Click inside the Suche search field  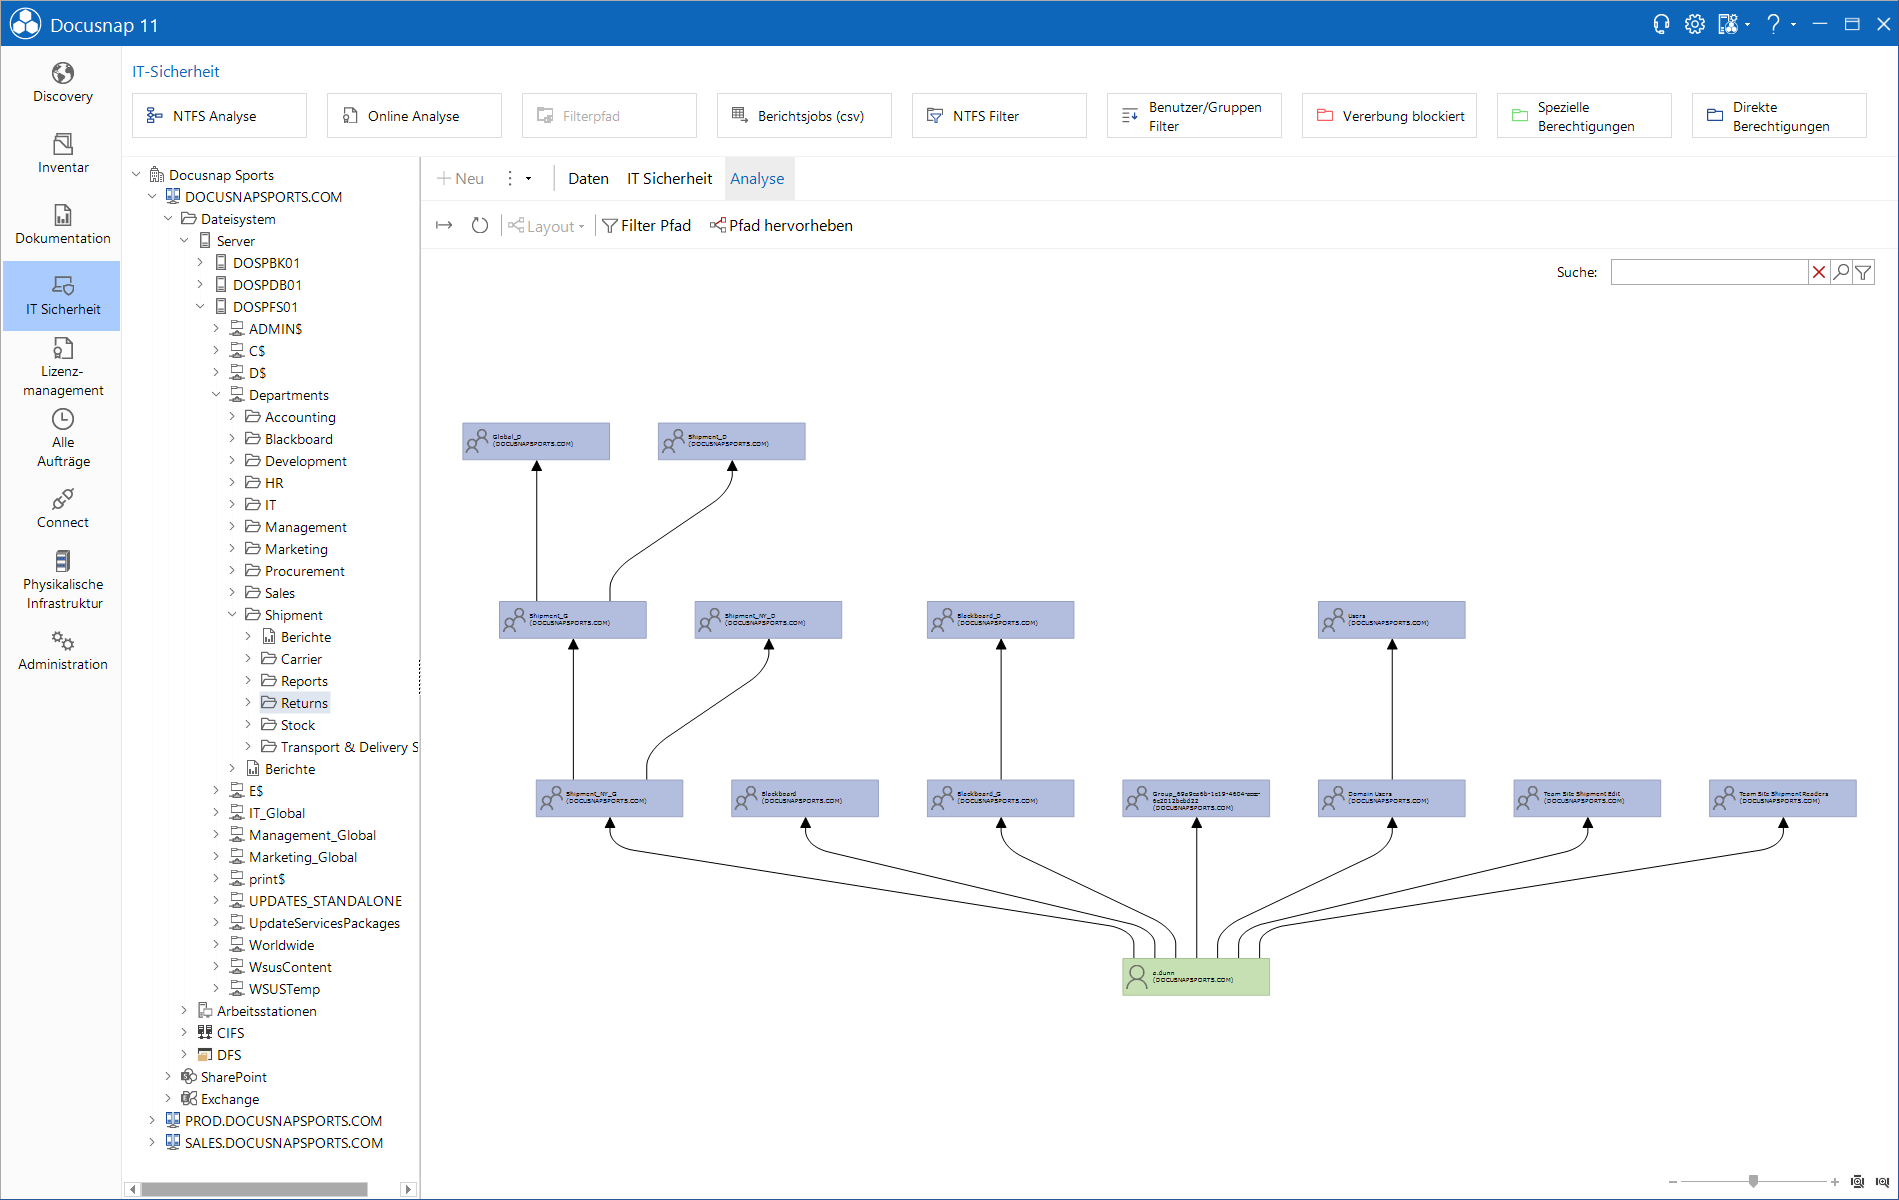point(1709,272)
